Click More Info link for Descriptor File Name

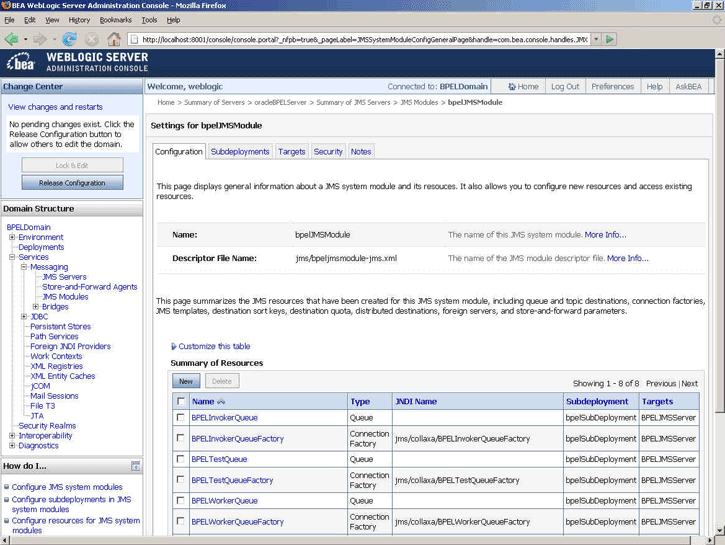627,258
